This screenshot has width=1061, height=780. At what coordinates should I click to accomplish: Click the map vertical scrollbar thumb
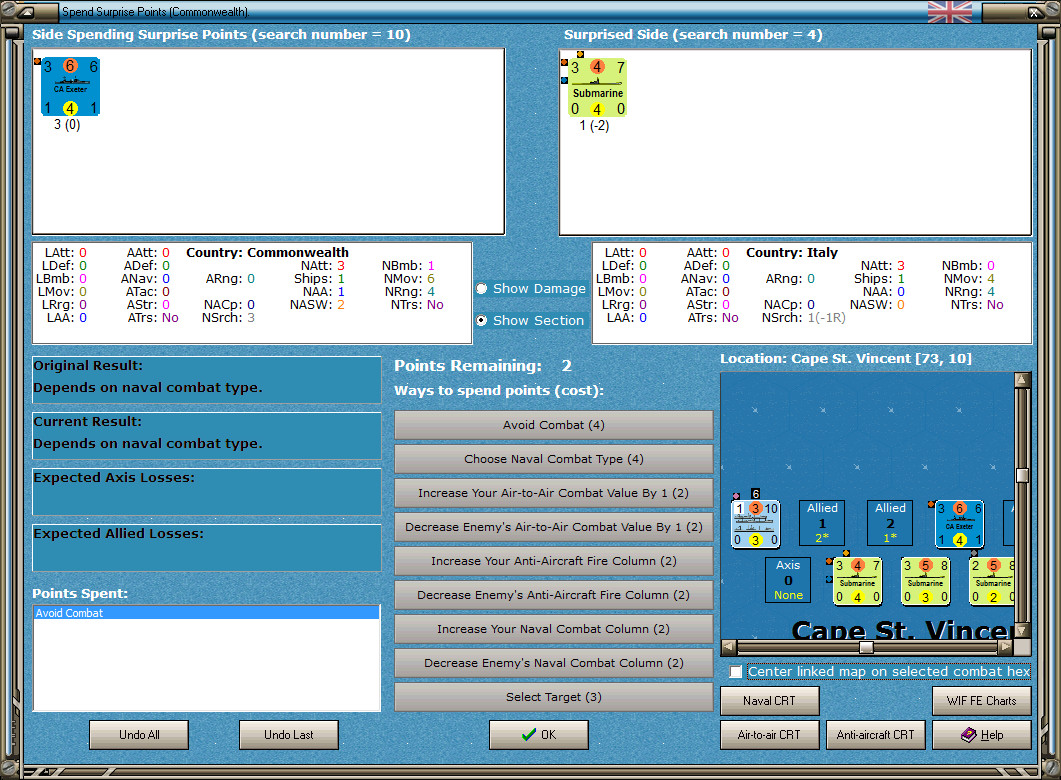(x=1022, y=475)
